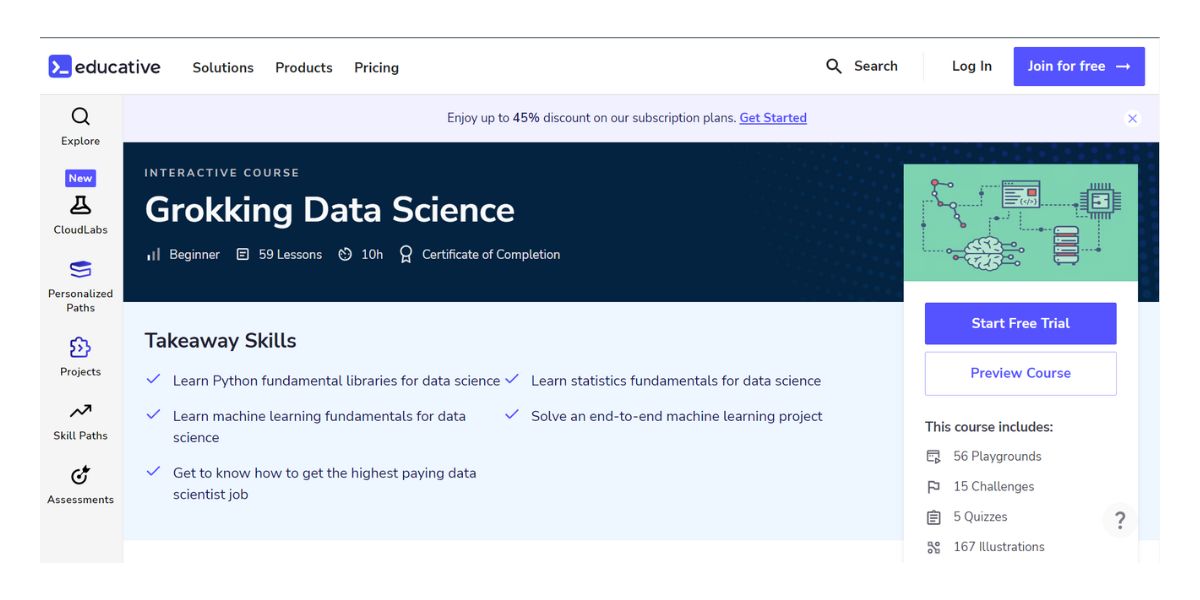1200x600 pixels.
Task: Click the 10h clock icon
Action: click(345, 255)
